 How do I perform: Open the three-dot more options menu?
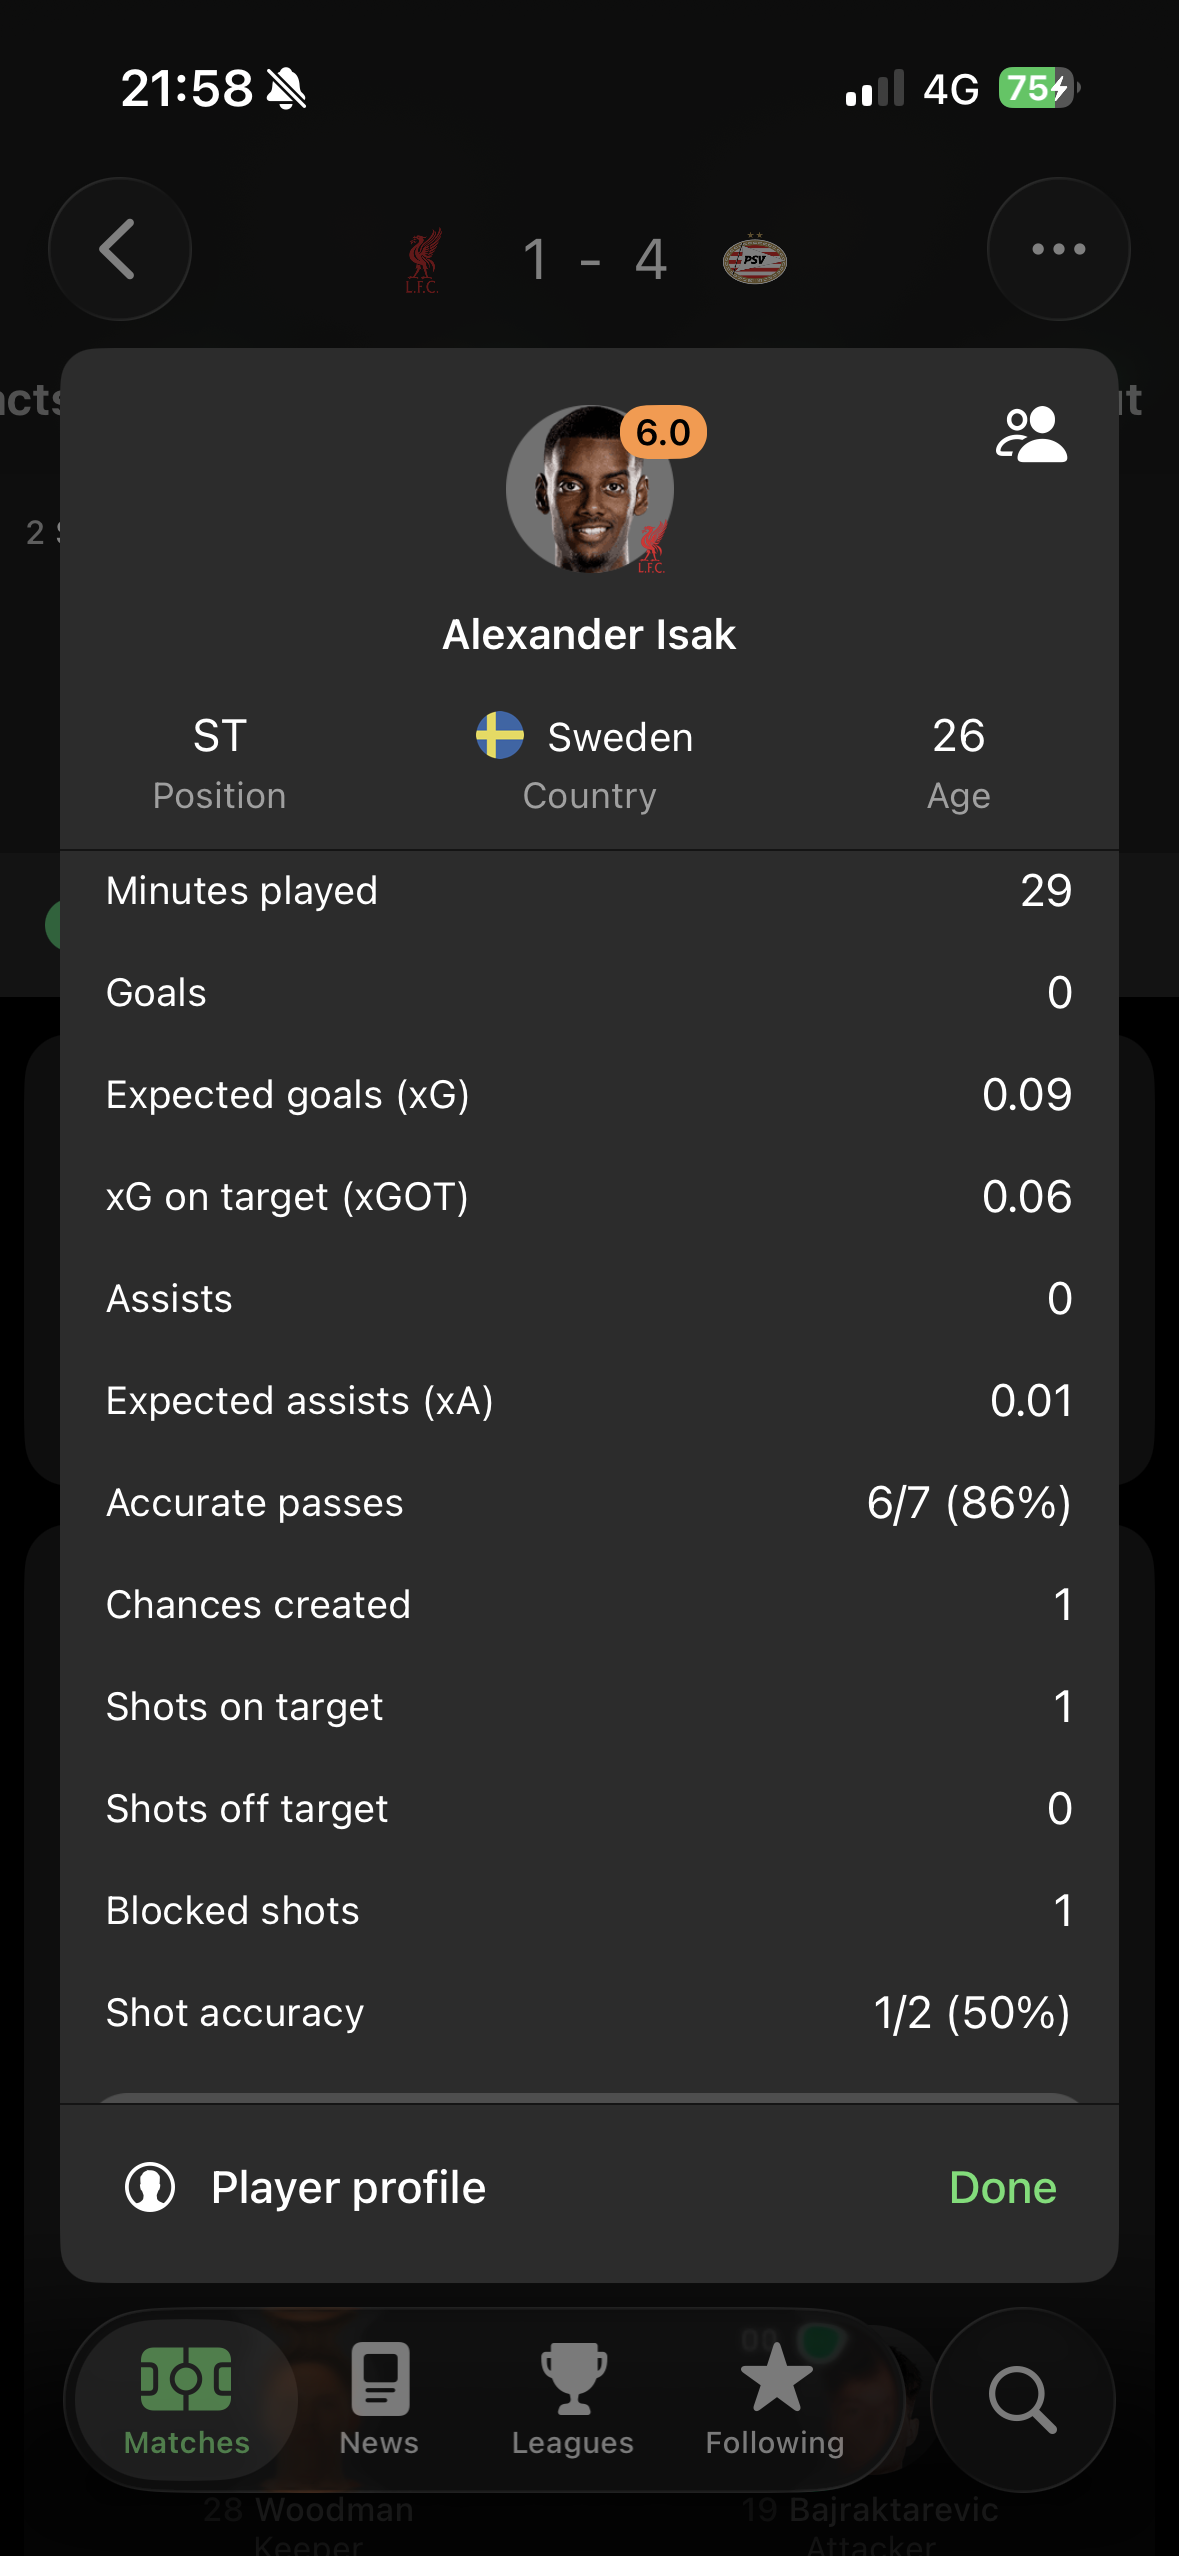coord(1058,249)
